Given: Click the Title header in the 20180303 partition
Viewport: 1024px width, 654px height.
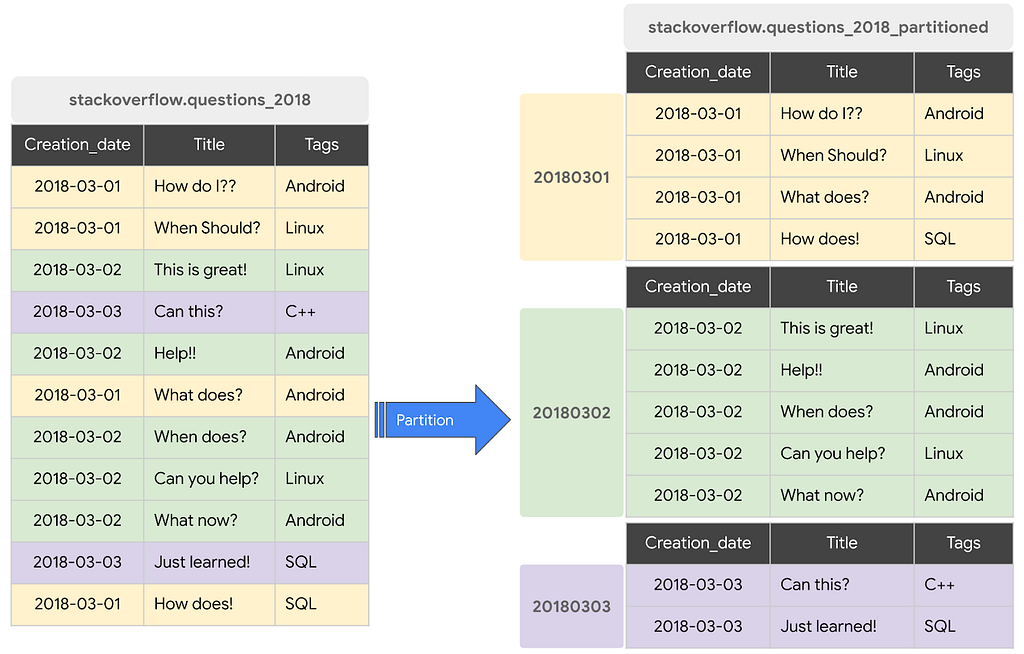Looking at the screenshot, I should click(841, 543).
